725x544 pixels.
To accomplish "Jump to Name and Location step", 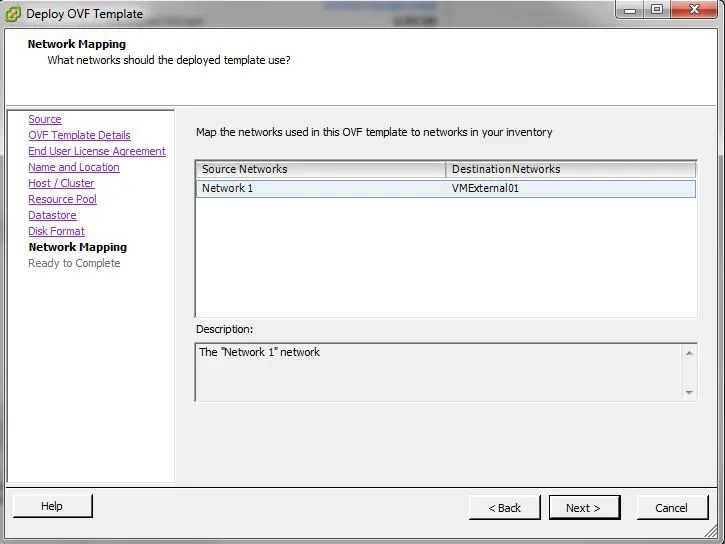I will click(74, 167).
